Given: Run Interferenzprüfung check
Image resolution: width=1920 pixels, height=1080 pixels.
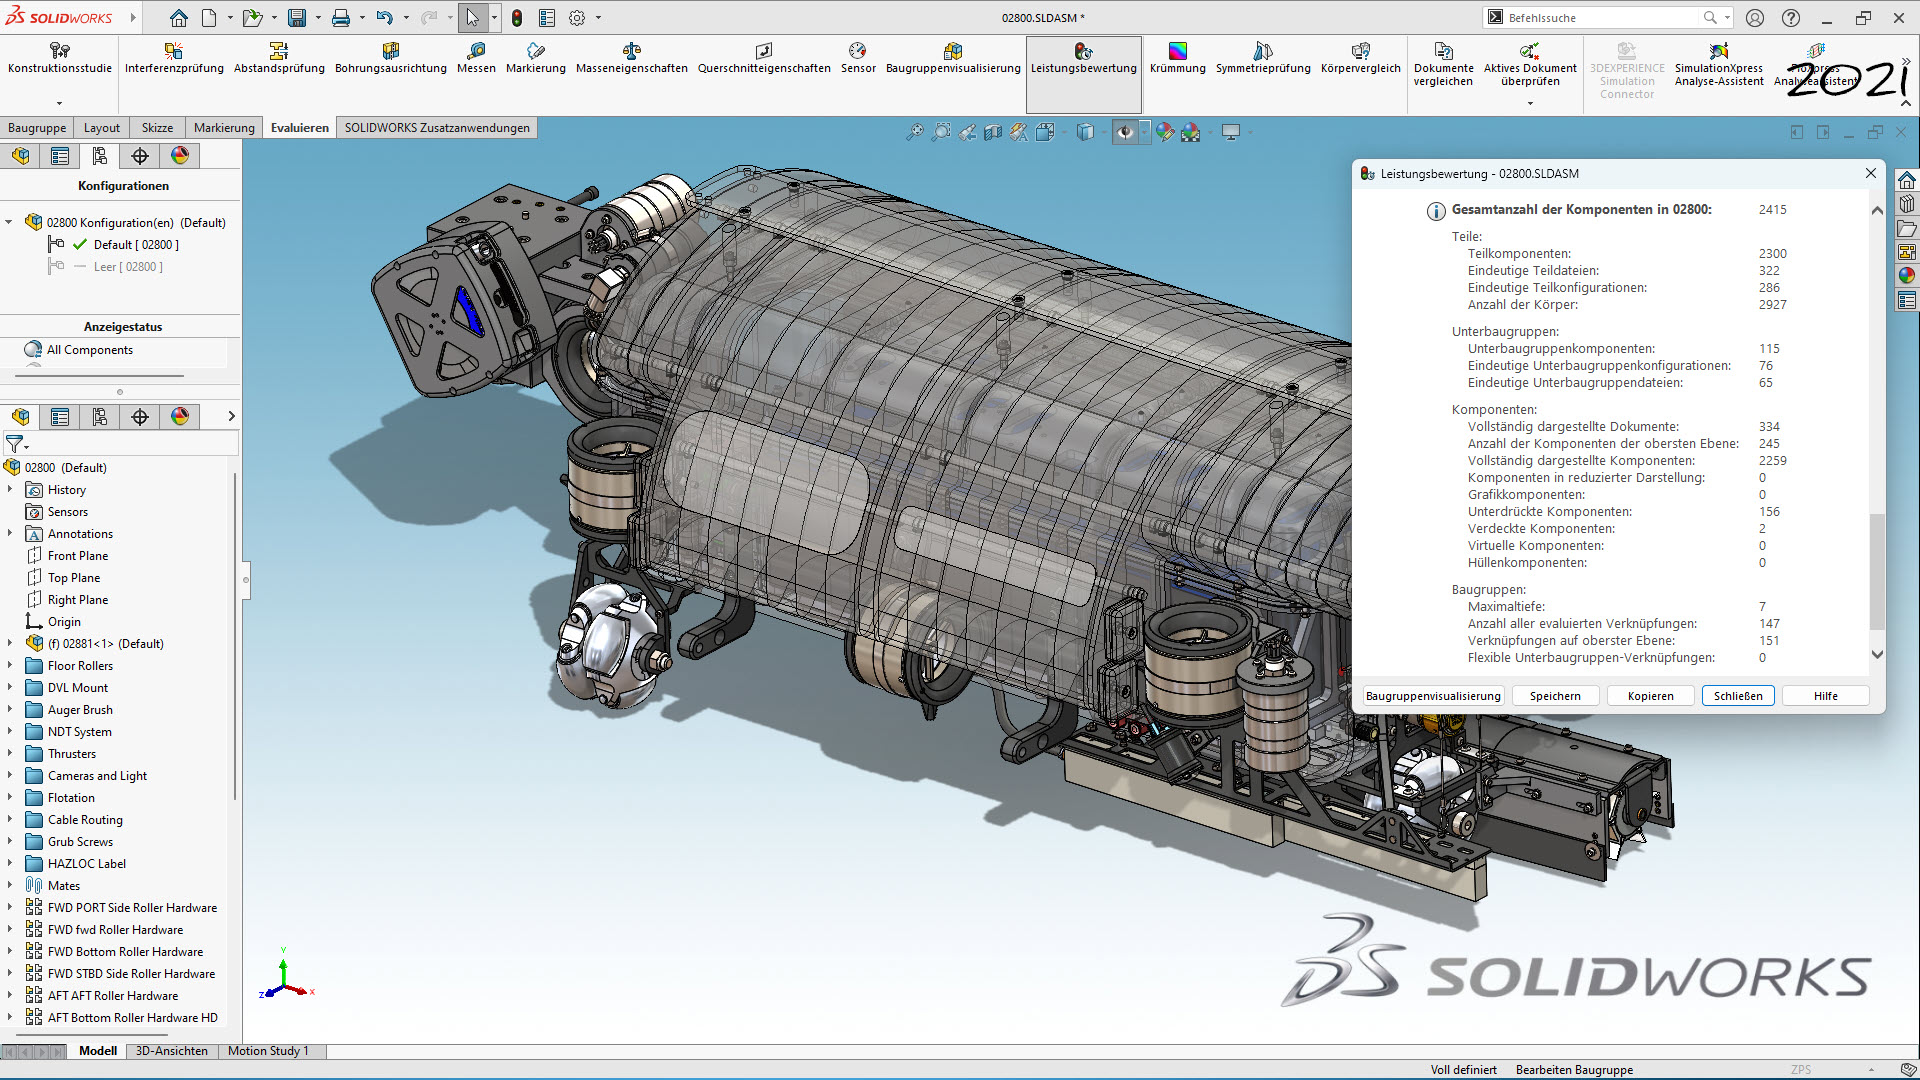Looking at the screenshot, I should tap(174, 59).
